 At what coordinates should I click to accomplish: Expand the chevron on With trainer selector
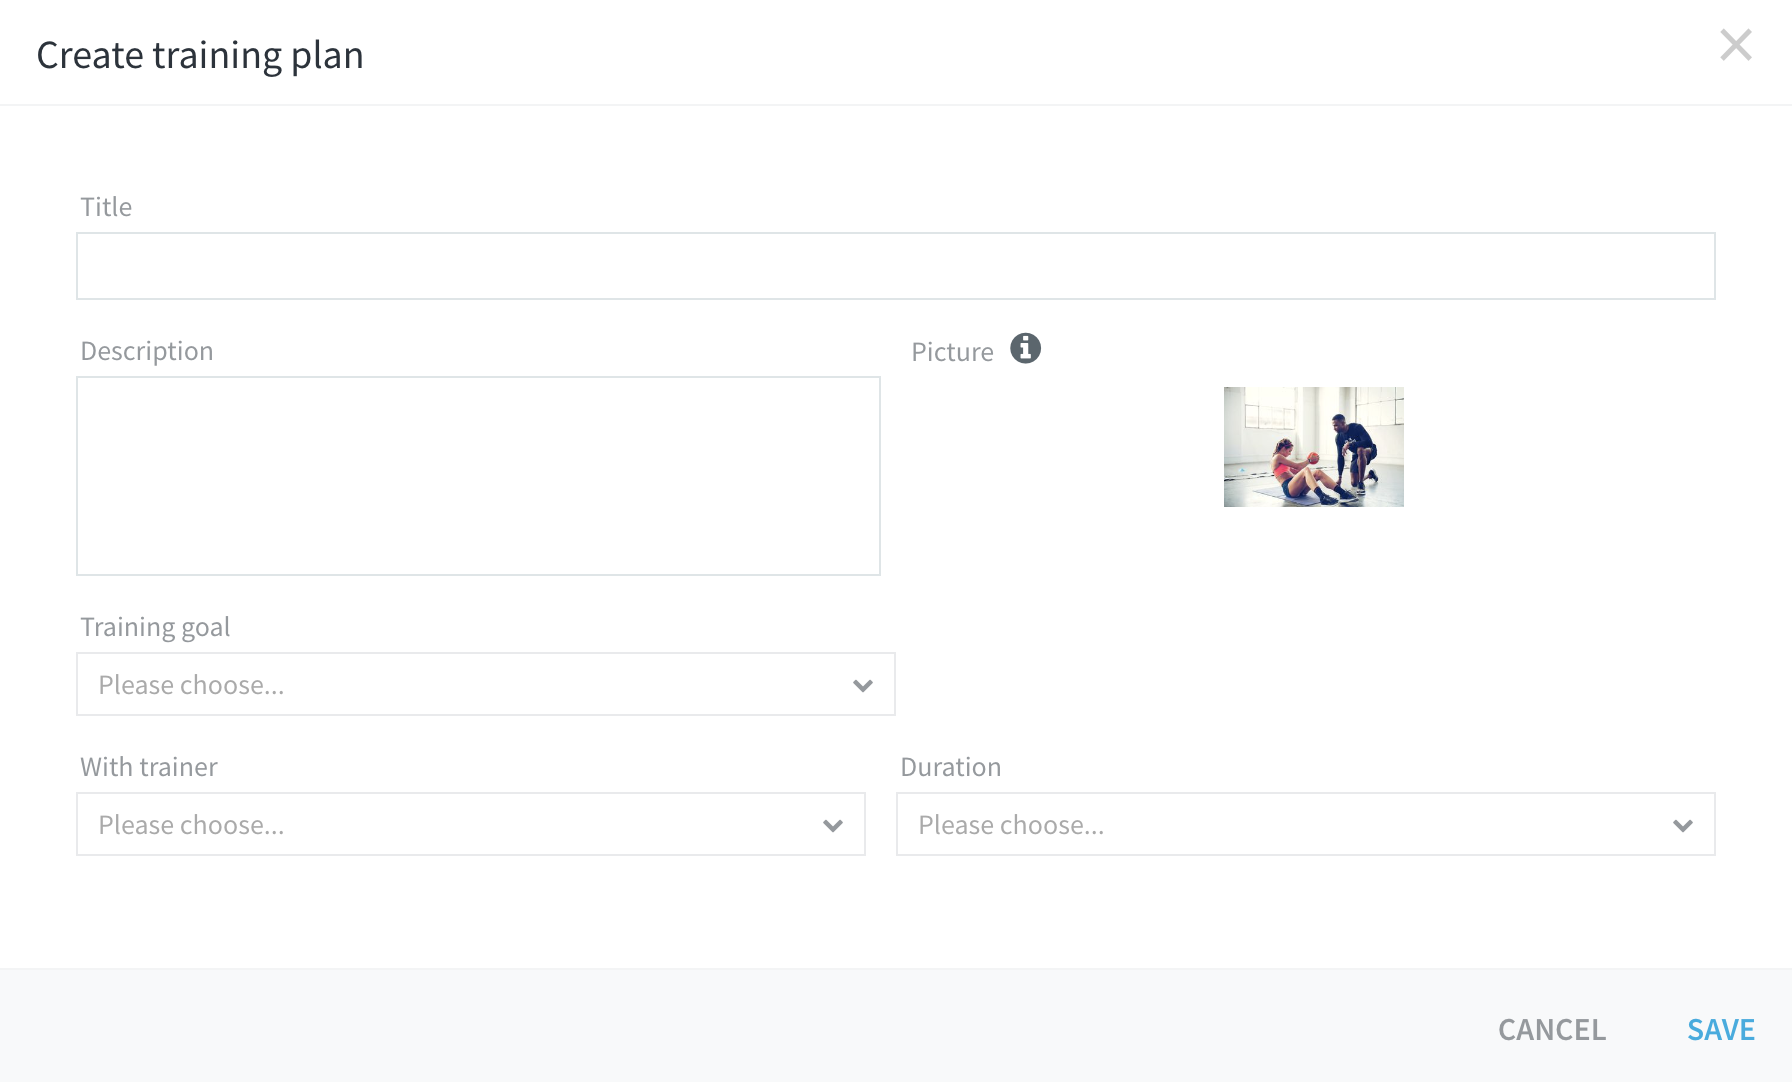coord(833,824)
